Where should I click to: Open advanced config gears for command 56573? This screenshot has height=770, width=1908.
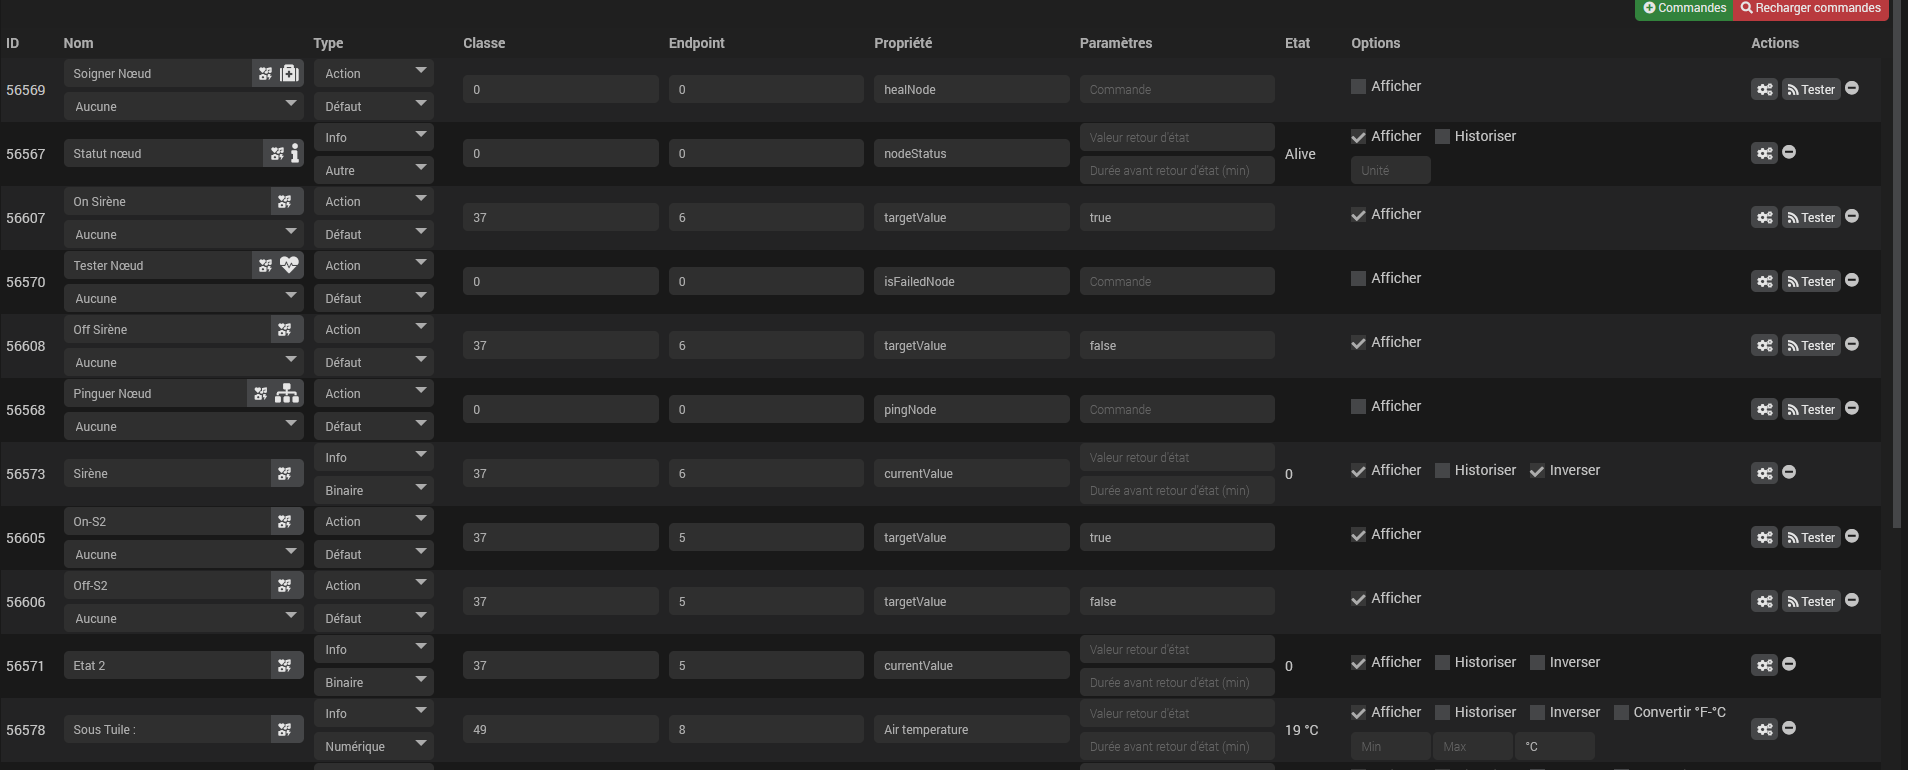pyautogui.click(x=1764, y=473)
